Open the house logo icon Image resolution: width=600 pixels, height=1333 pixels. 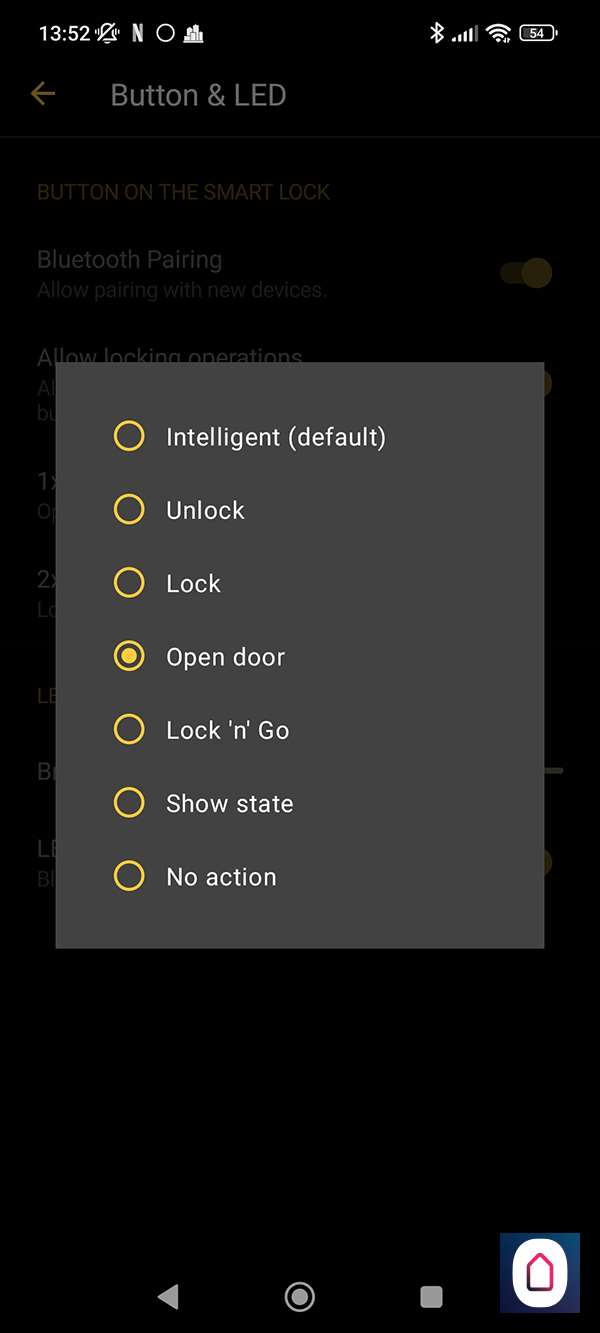(x=539, y=1272)
